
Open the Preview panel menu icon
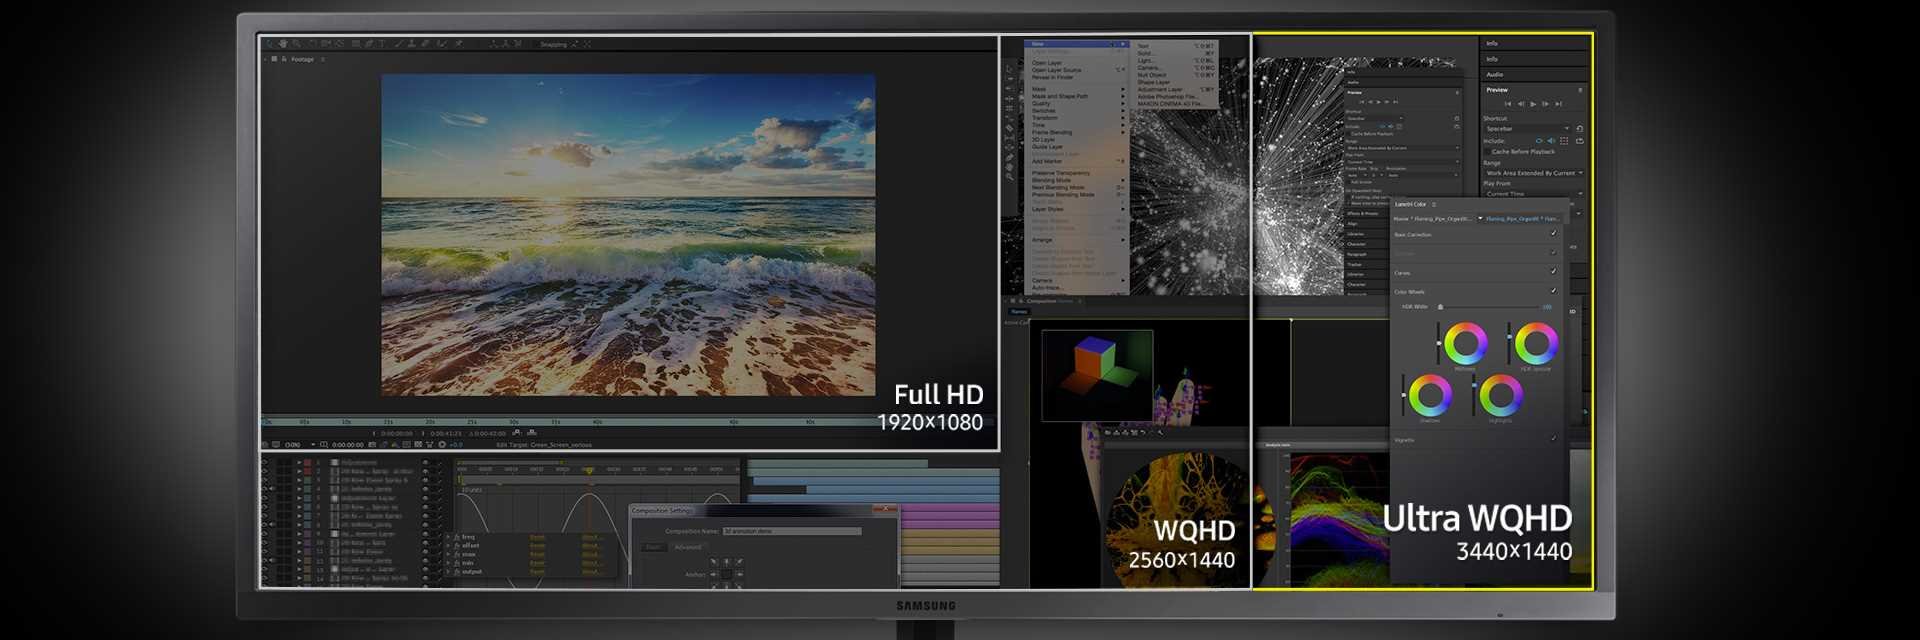coord(1580,90)
